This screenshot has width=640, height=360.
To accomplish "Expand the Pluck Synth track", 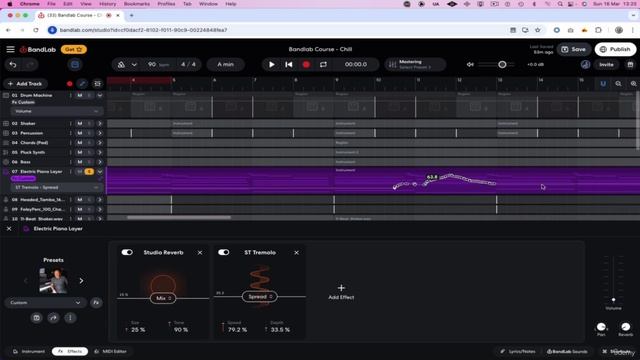I will (100, 152).
